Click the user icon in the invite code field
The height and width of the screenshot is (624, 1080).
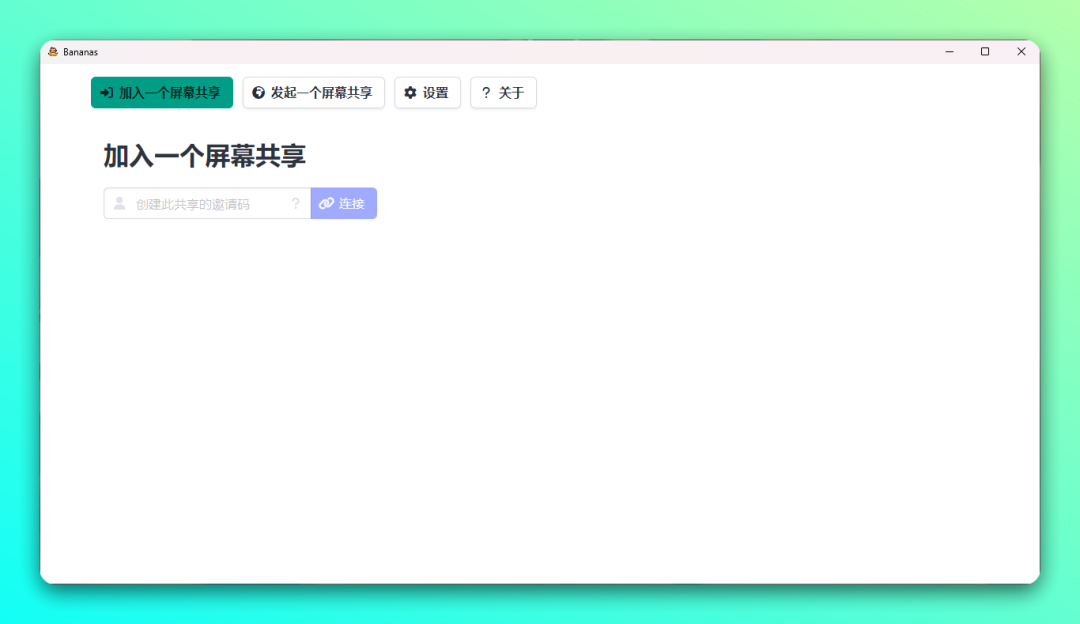pyautogui.click(x=120, y=204)
